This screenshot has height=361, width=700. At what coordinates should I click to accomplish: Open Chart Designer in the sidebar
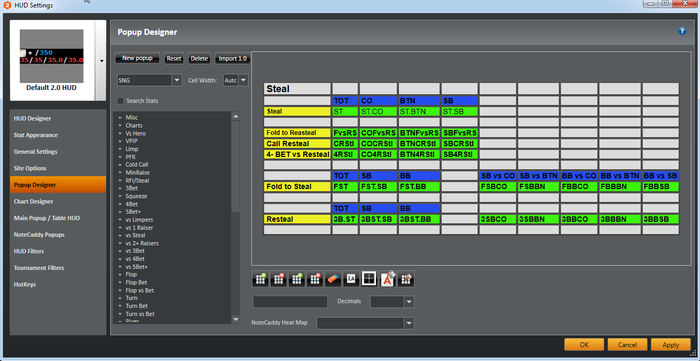[x=58, y=201]
